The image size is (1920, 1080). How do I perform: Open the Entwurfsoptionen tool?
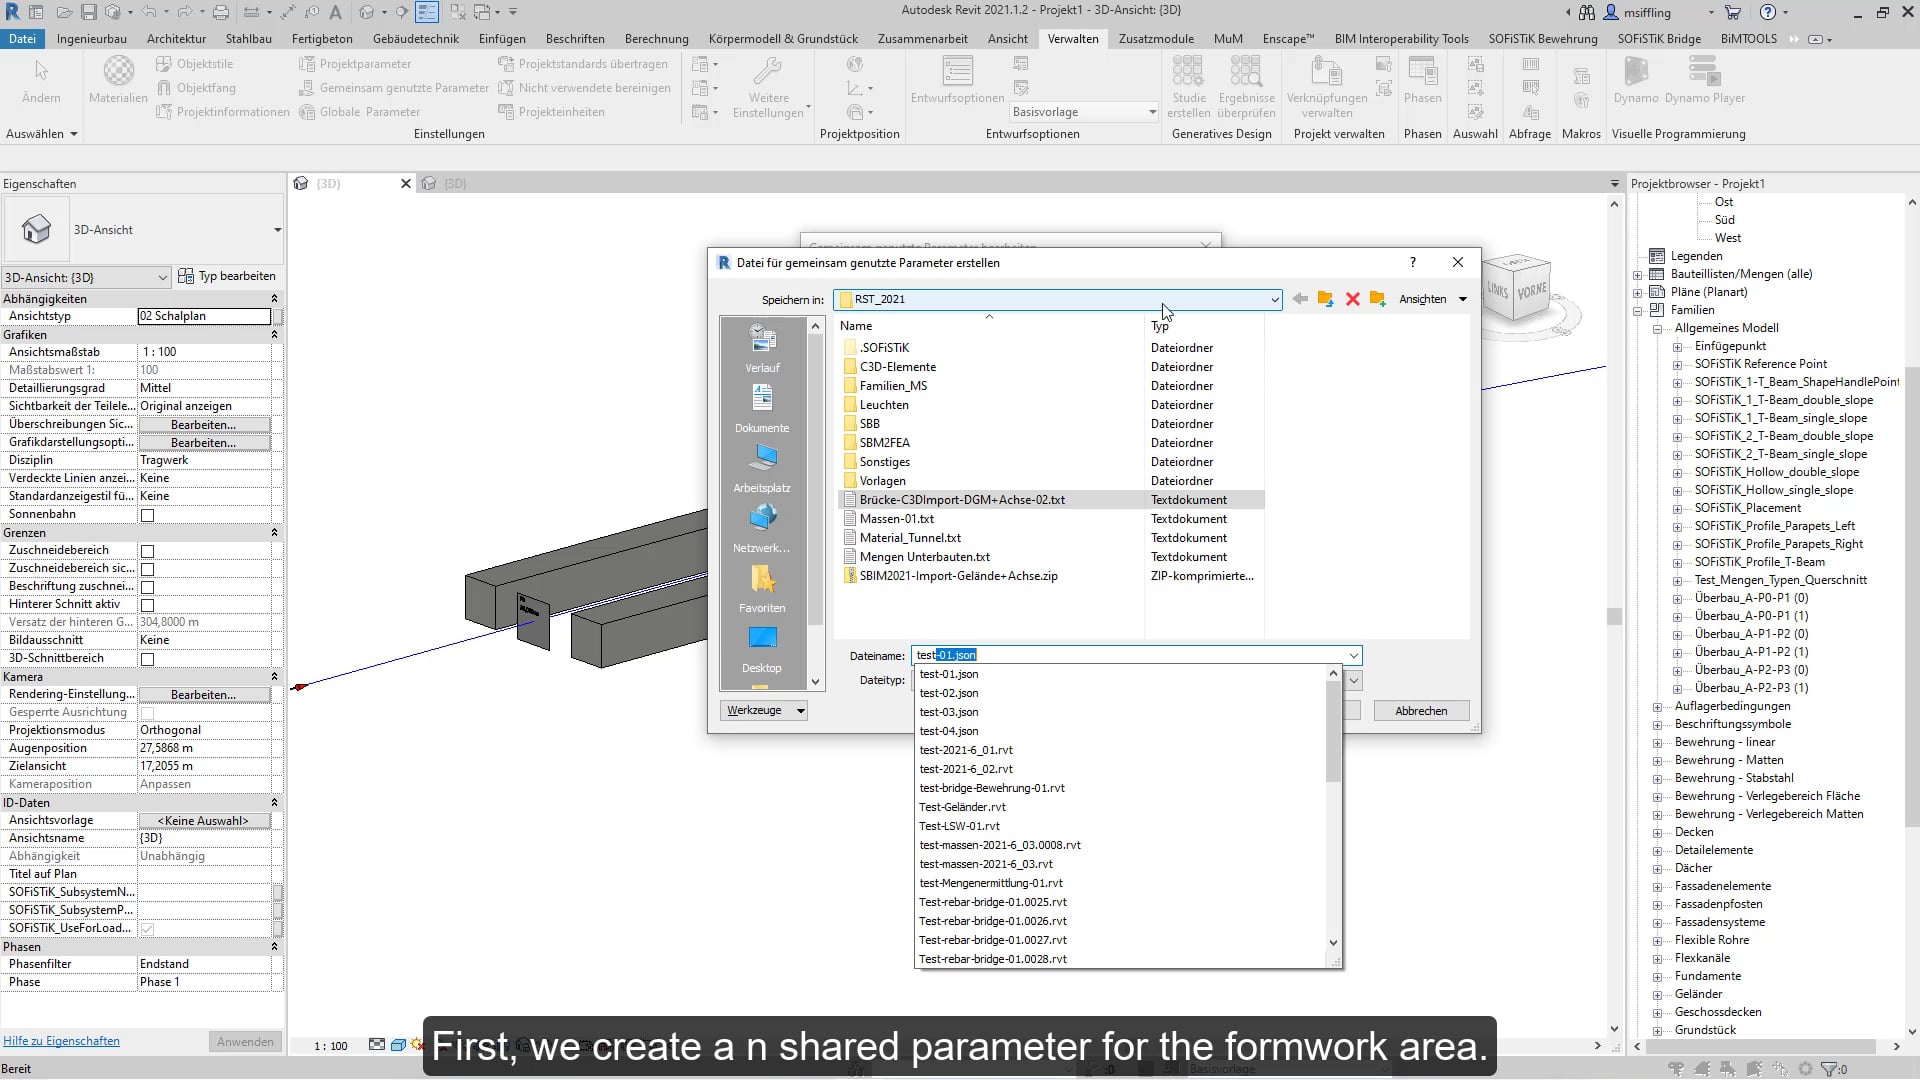coord(958,80)
